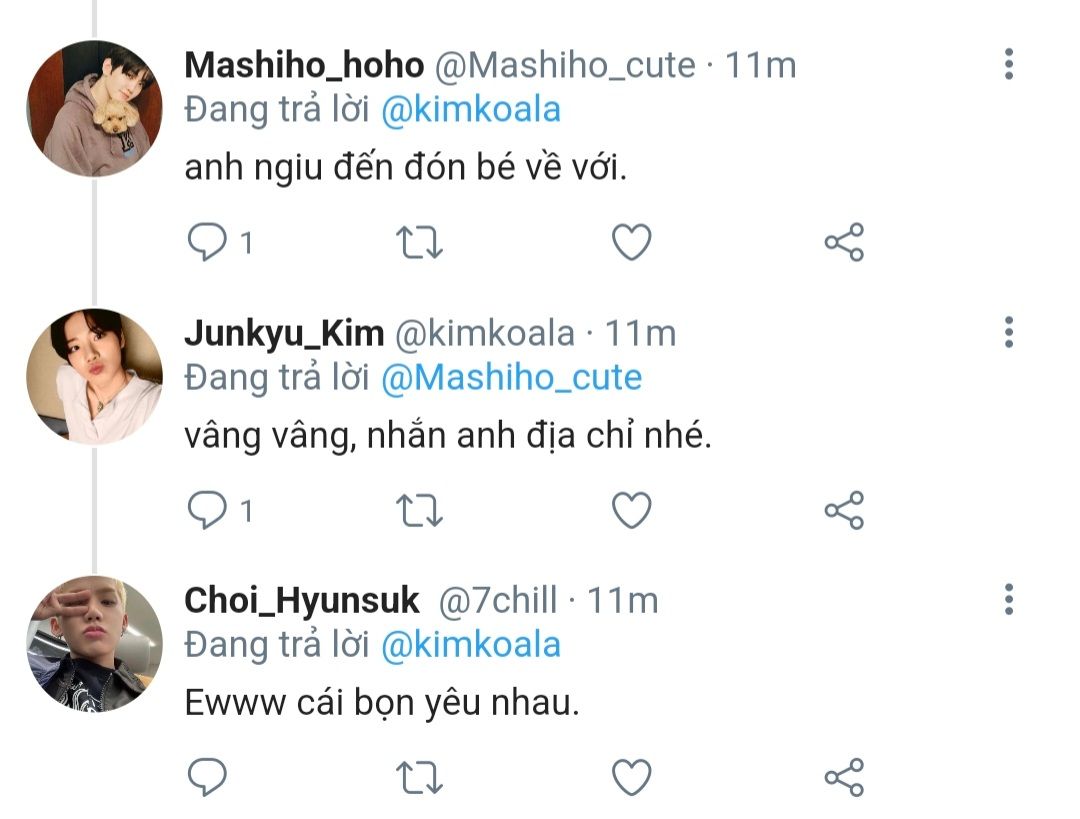Retweet Junkyu_Kim's tweet

419,510
